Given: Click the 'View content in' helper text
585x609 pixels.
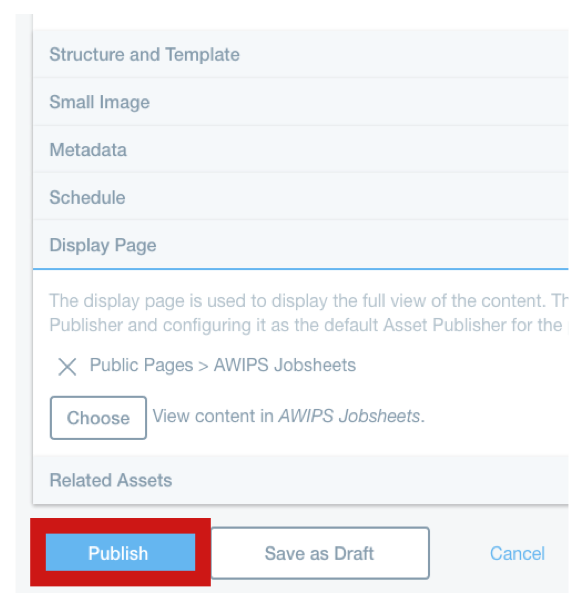Looking at the screenshot, I should 213,416.
